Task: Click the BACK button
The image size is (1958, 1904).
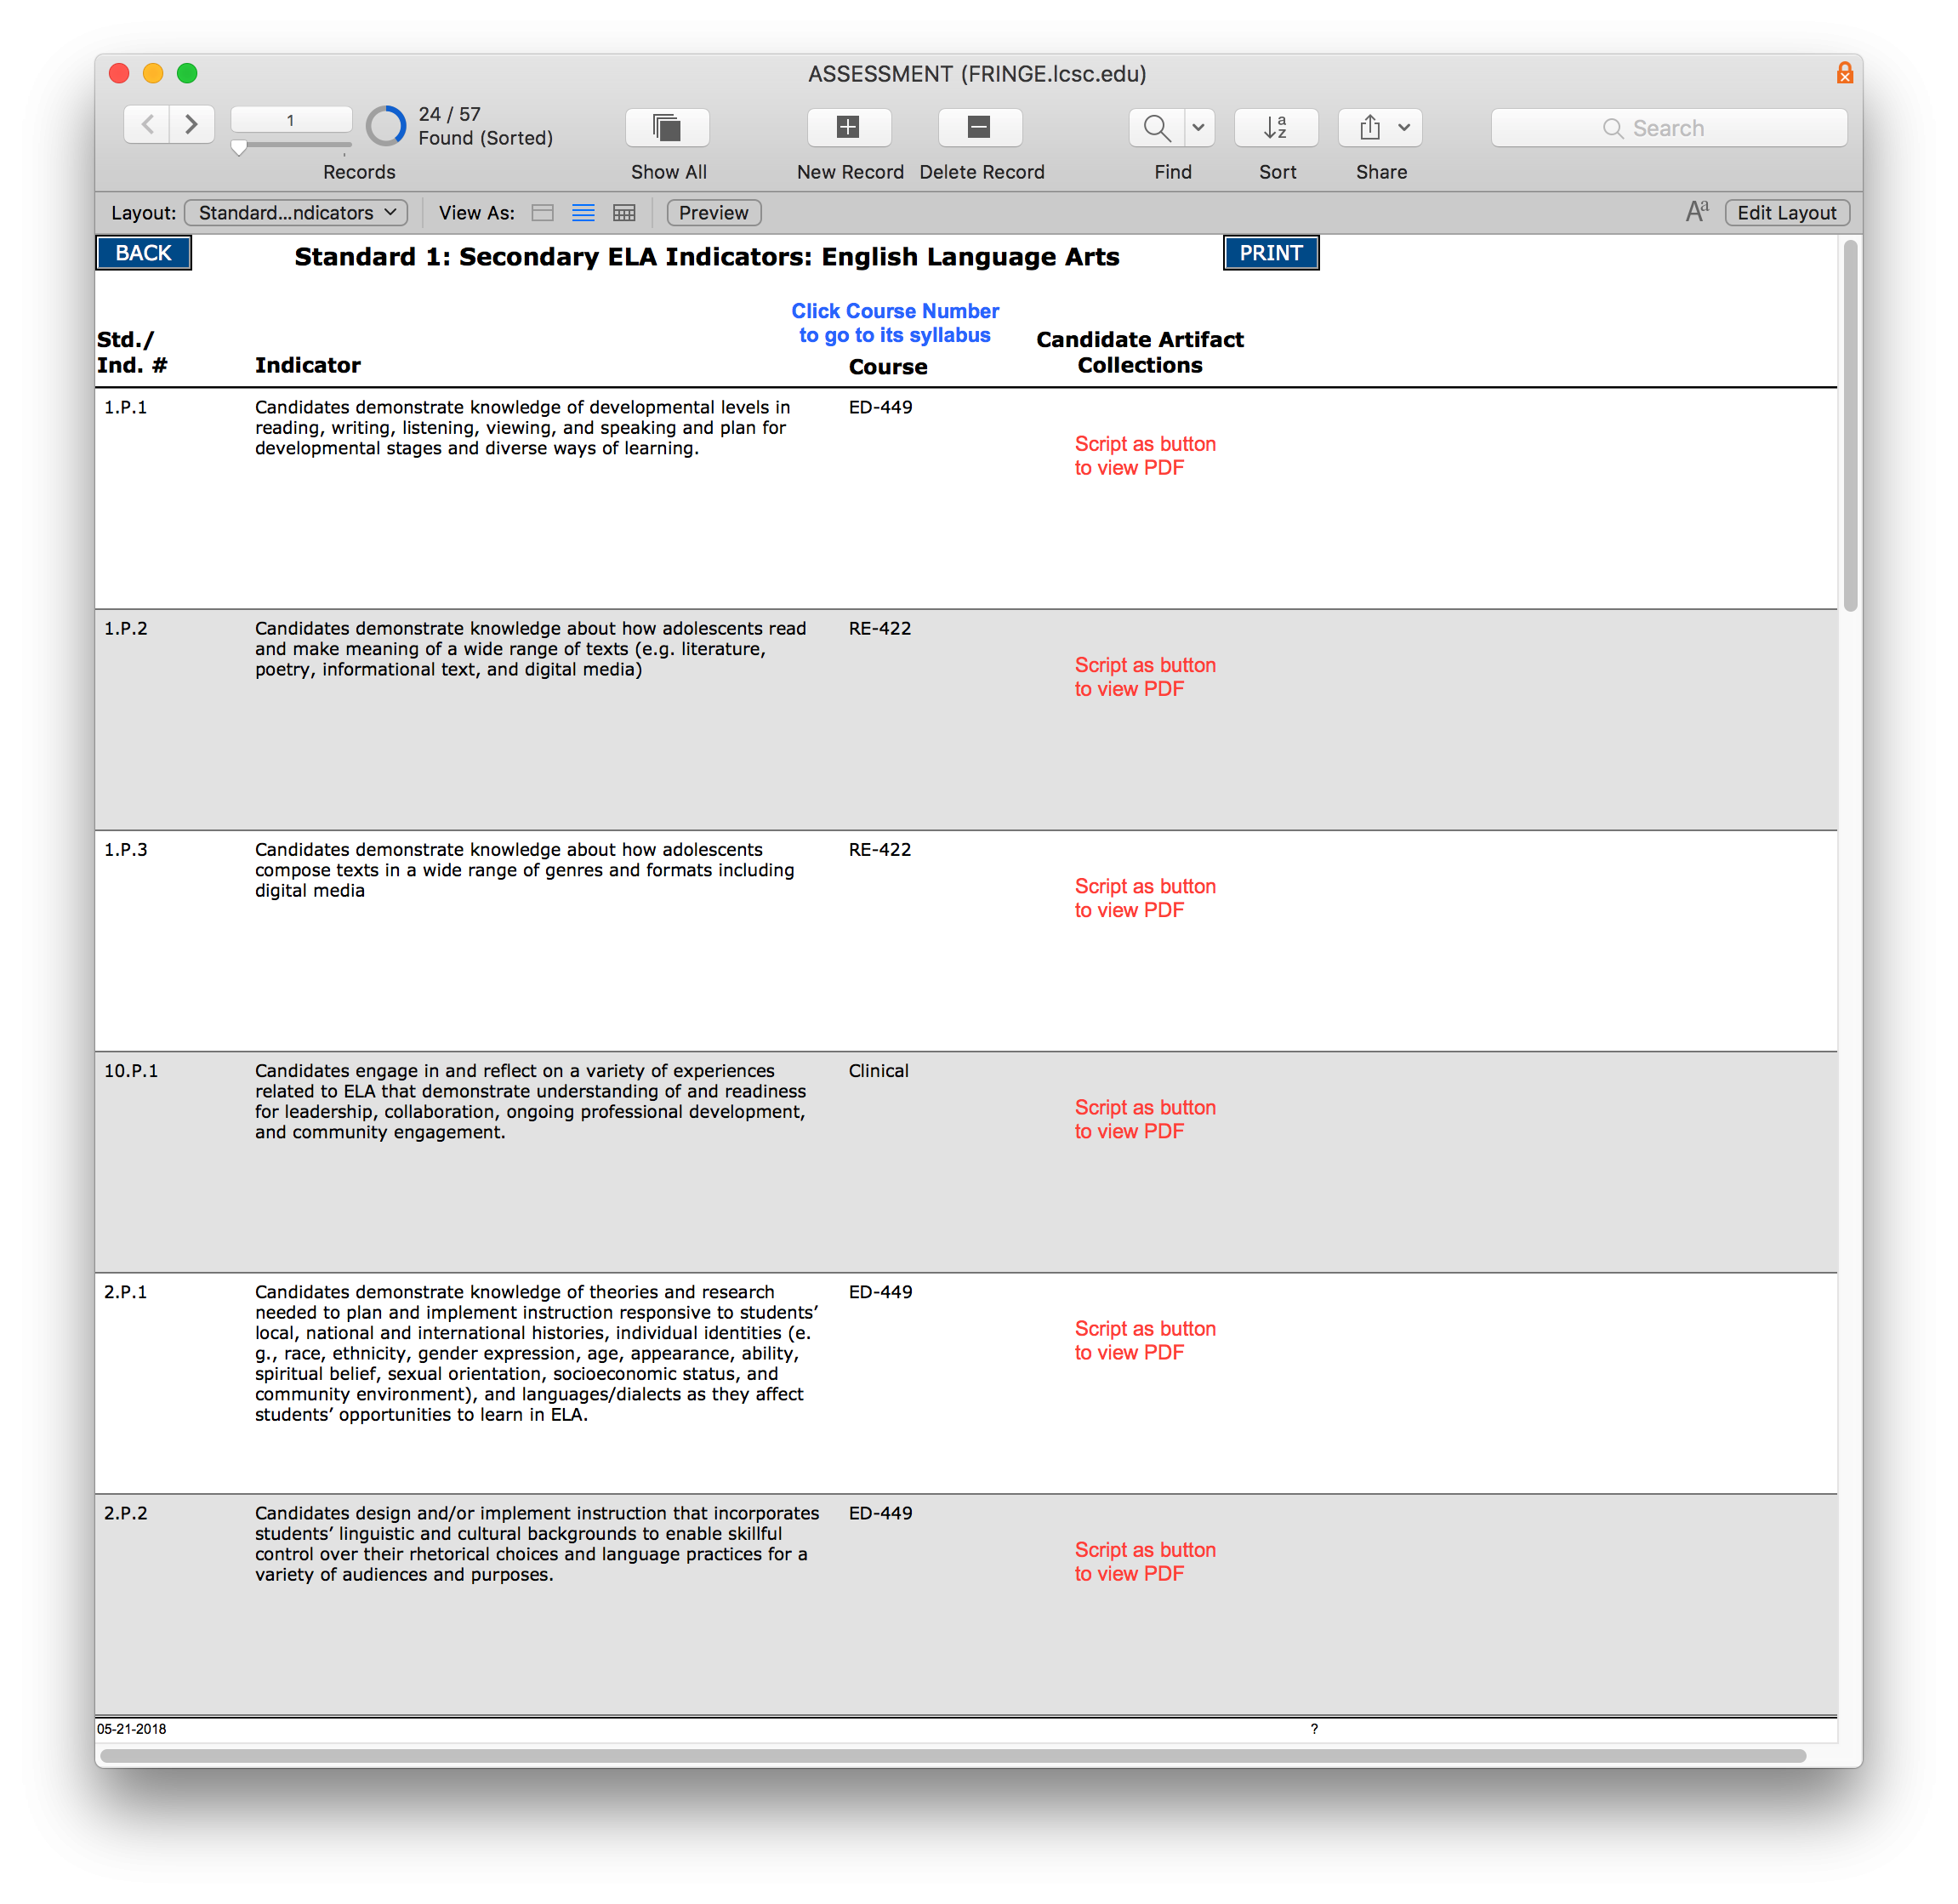Action: (x=143, y=253)
